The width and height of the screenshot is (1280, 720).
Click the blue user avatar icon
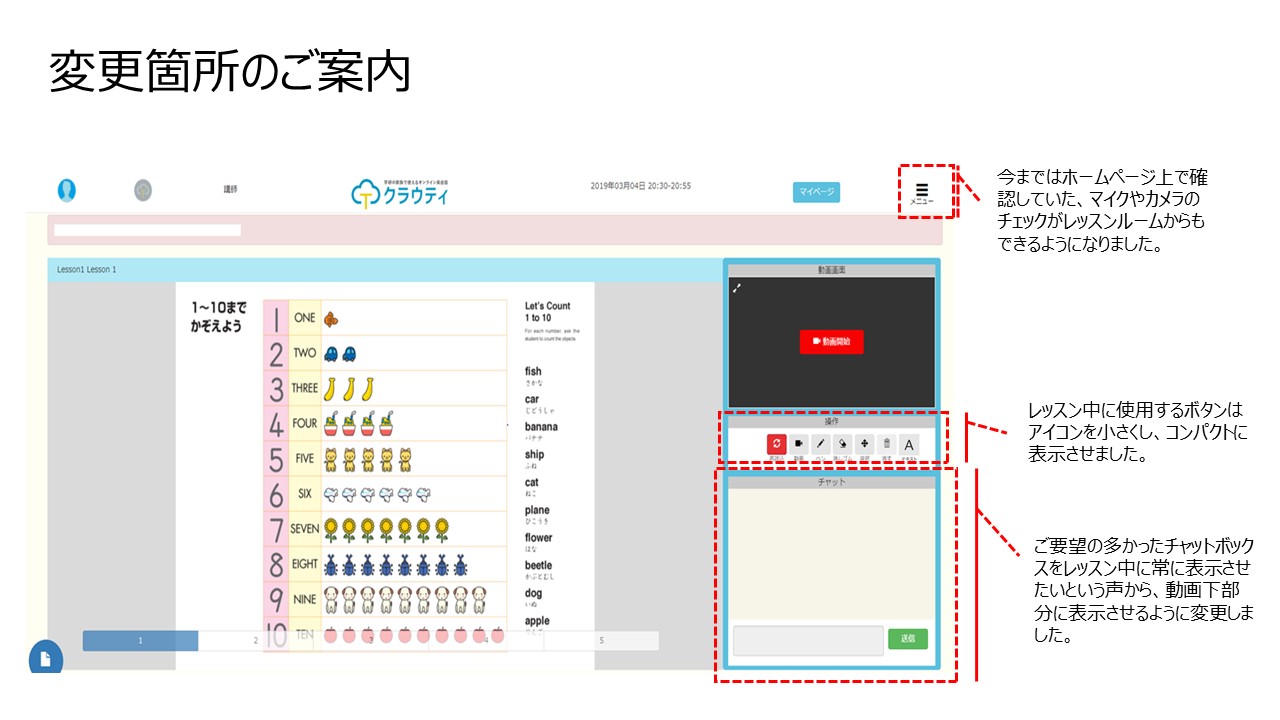point(67,190)
